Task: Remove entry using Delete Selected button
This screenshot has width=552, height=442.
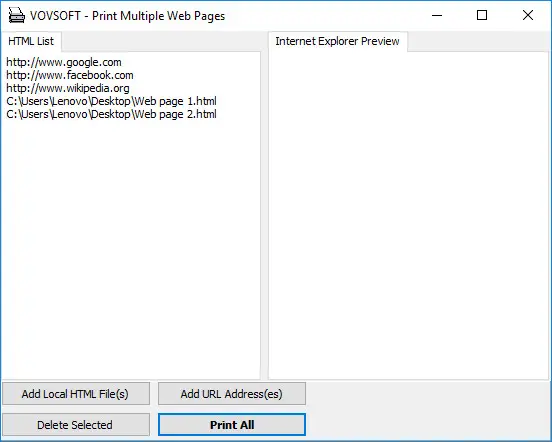Action: [76, 425]
